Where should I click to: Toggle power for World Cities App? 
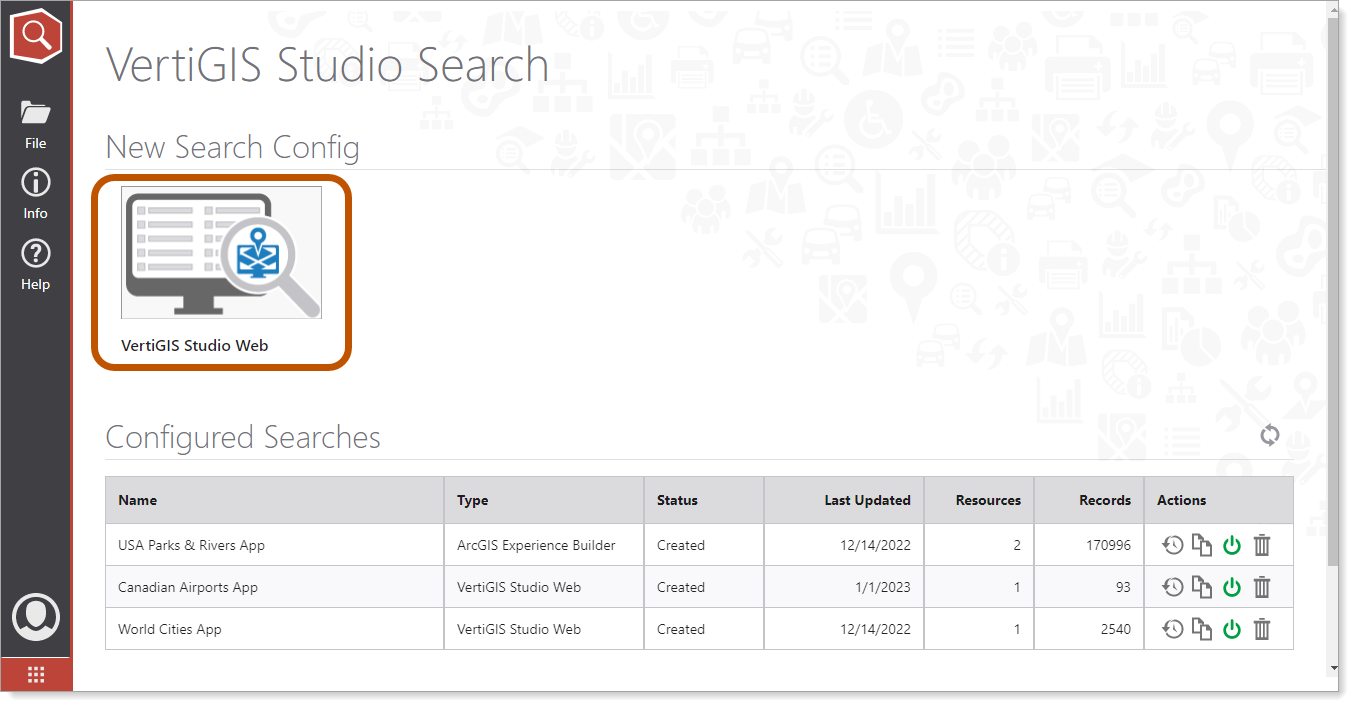coord(1232,629)
